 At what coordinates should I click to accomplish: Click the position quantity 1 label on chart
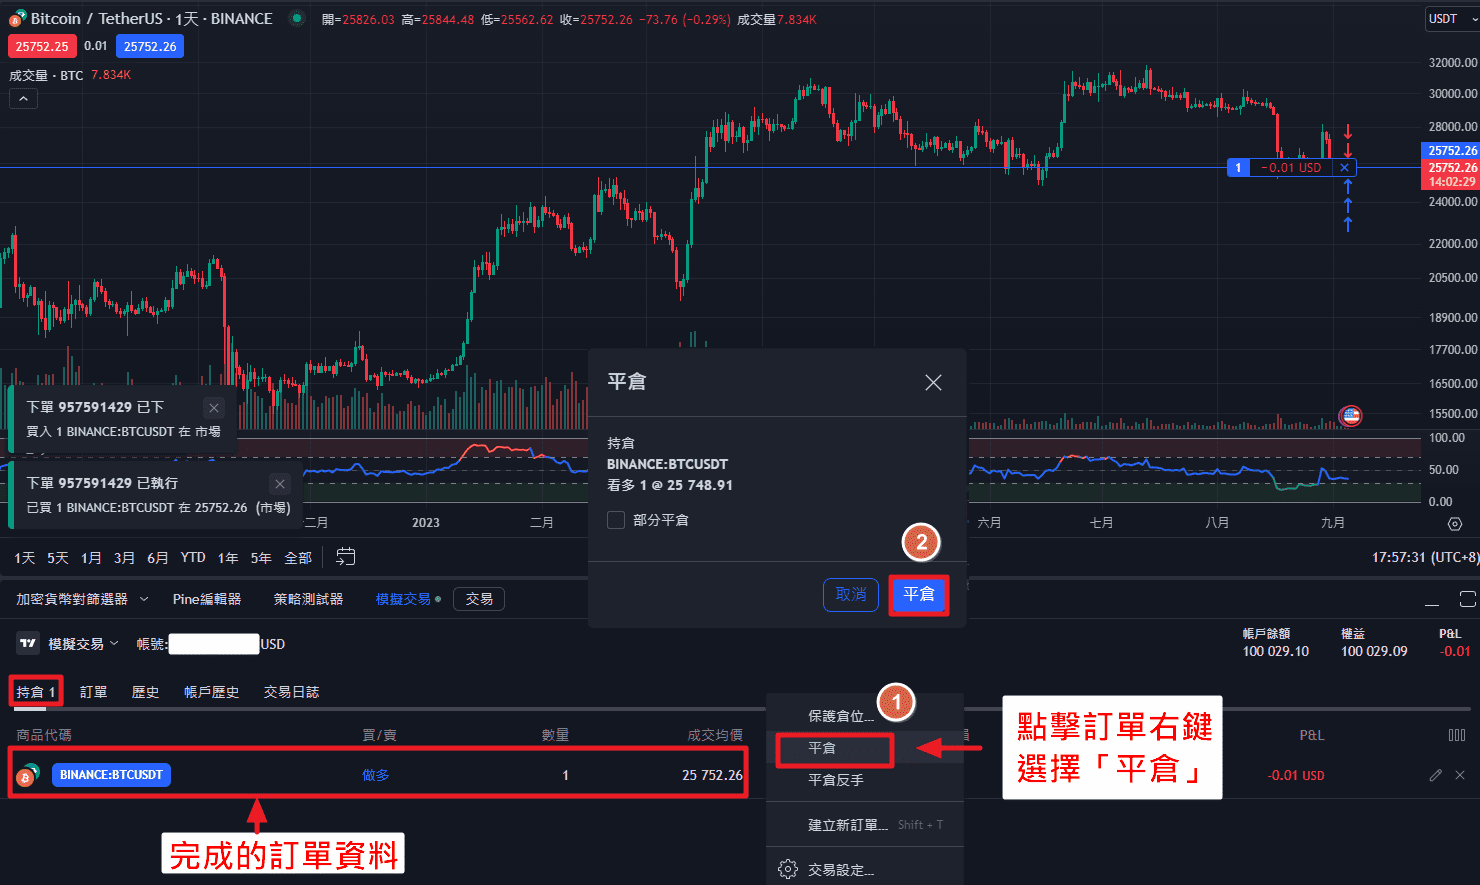click(x=1238, y=168)
